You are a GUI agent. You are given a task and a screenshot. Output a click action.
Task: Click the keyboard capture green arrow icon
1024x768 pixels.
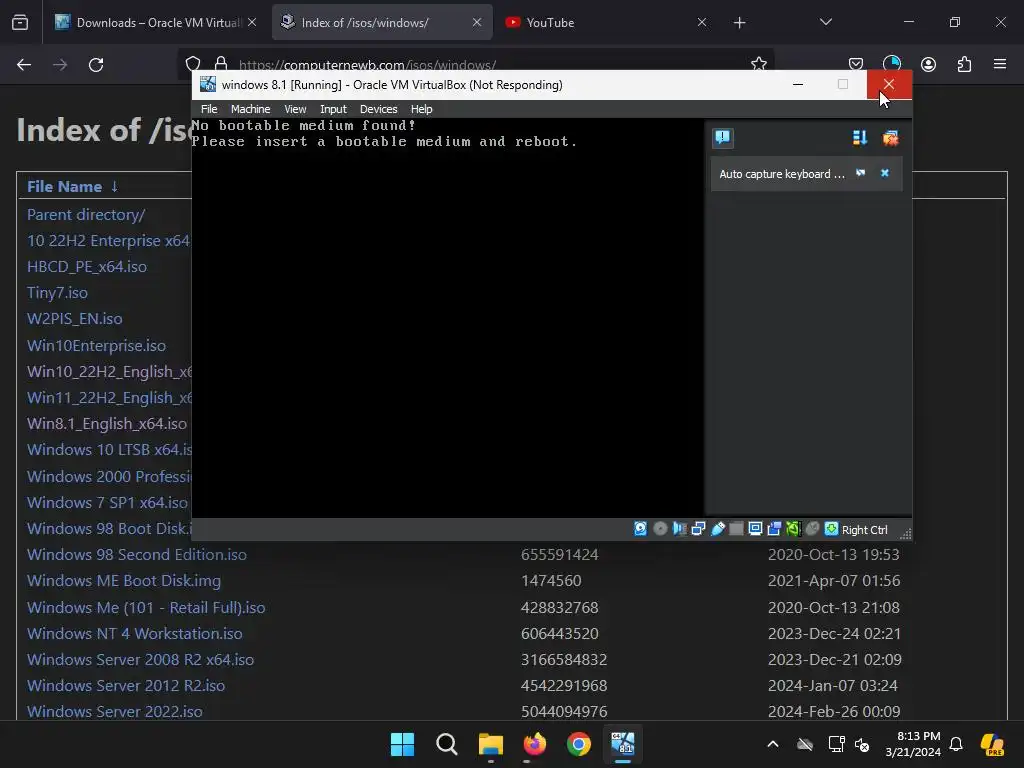click(x=831, y=529)
